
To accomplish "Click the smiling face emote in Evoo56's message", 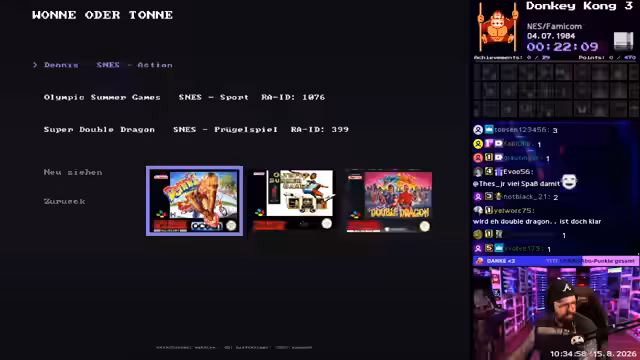I will 569,182.
